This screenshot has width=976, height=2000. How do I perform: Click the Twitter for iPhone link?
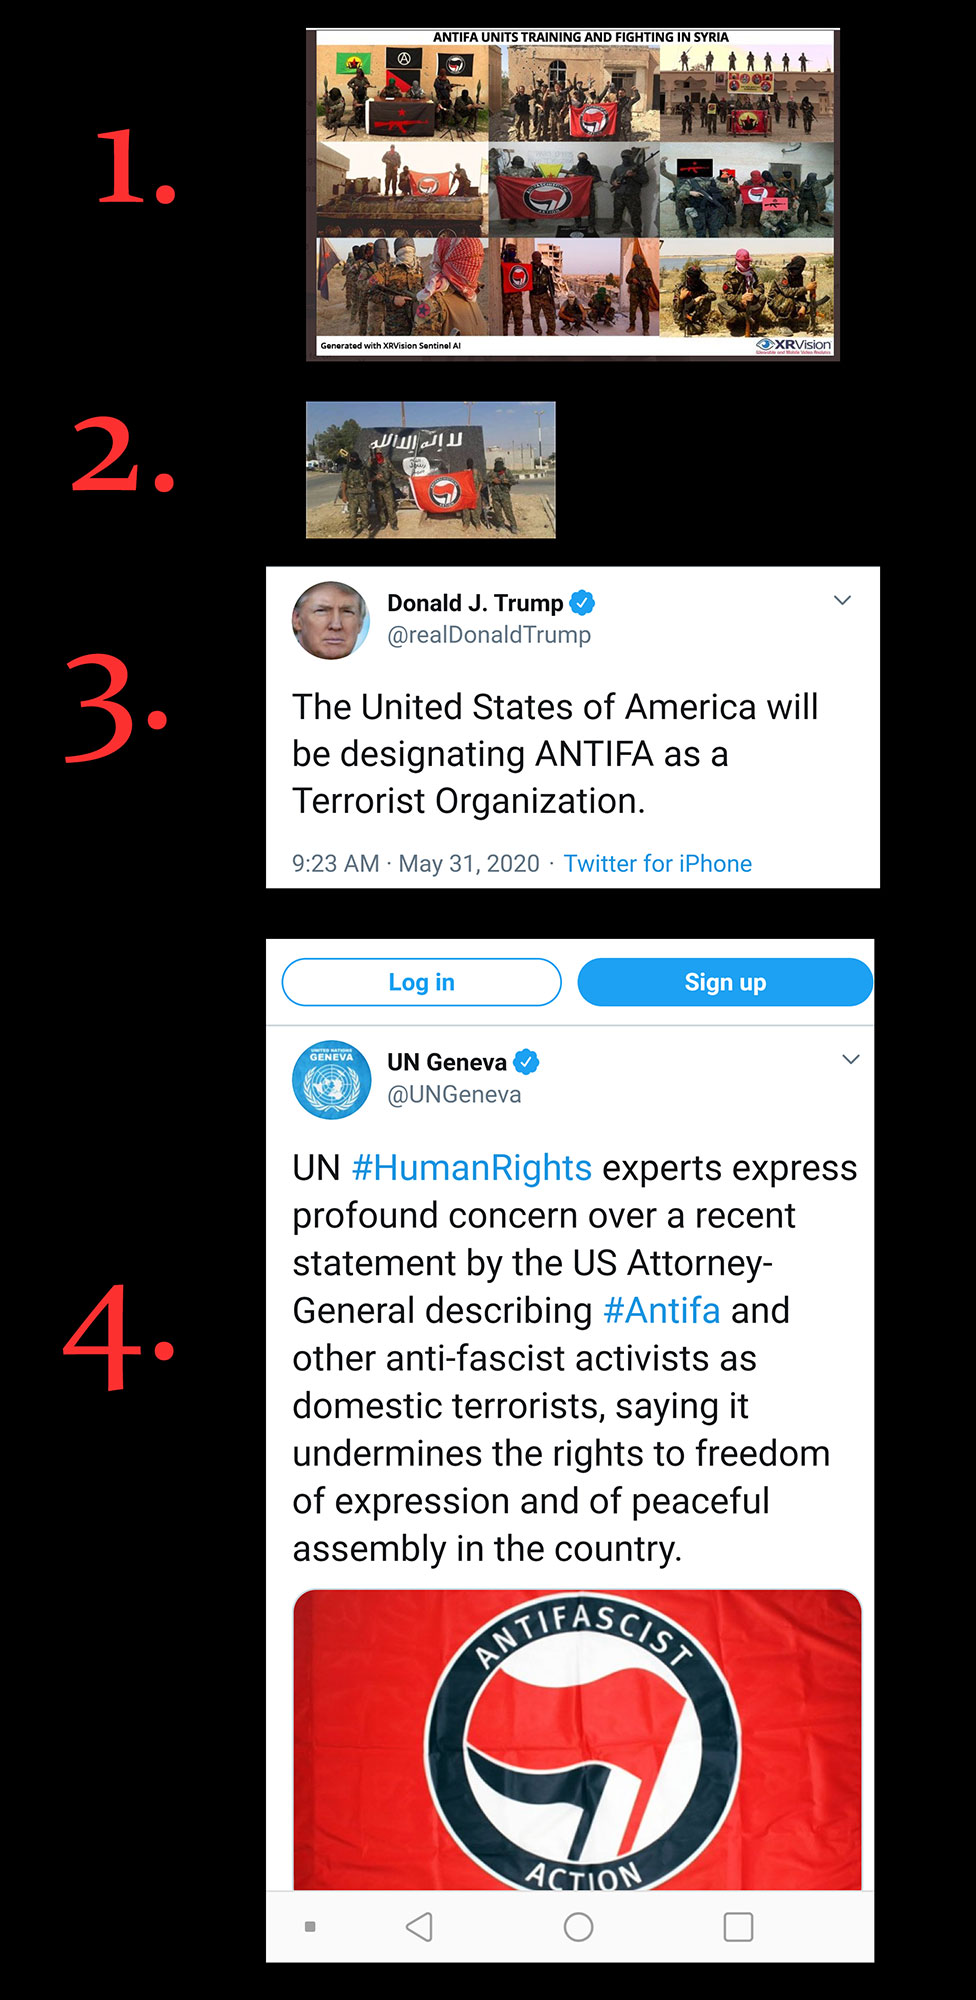click(658, 864)
